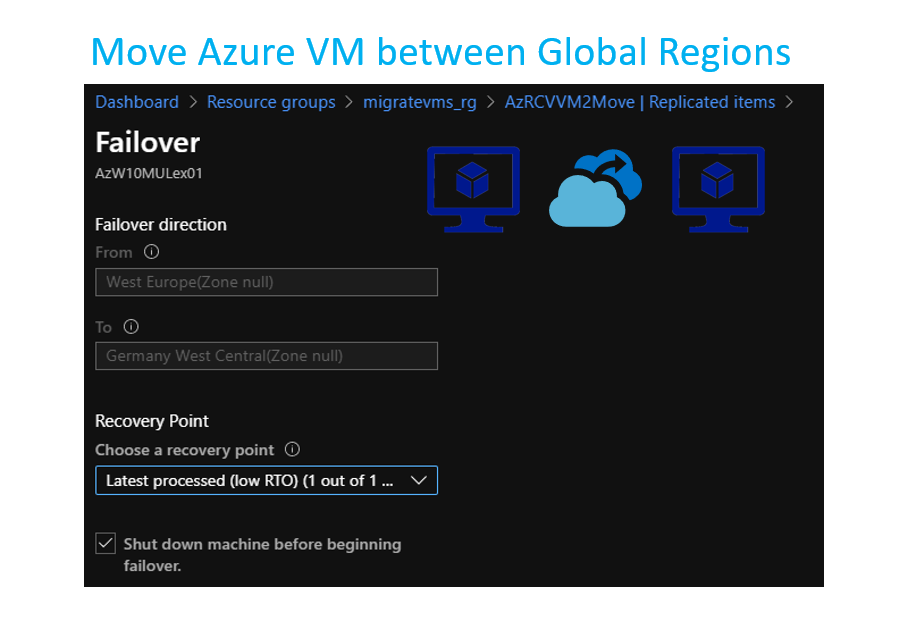
Task: Click the Move Azure VM between Global Regions title
Action: (441, 52)
